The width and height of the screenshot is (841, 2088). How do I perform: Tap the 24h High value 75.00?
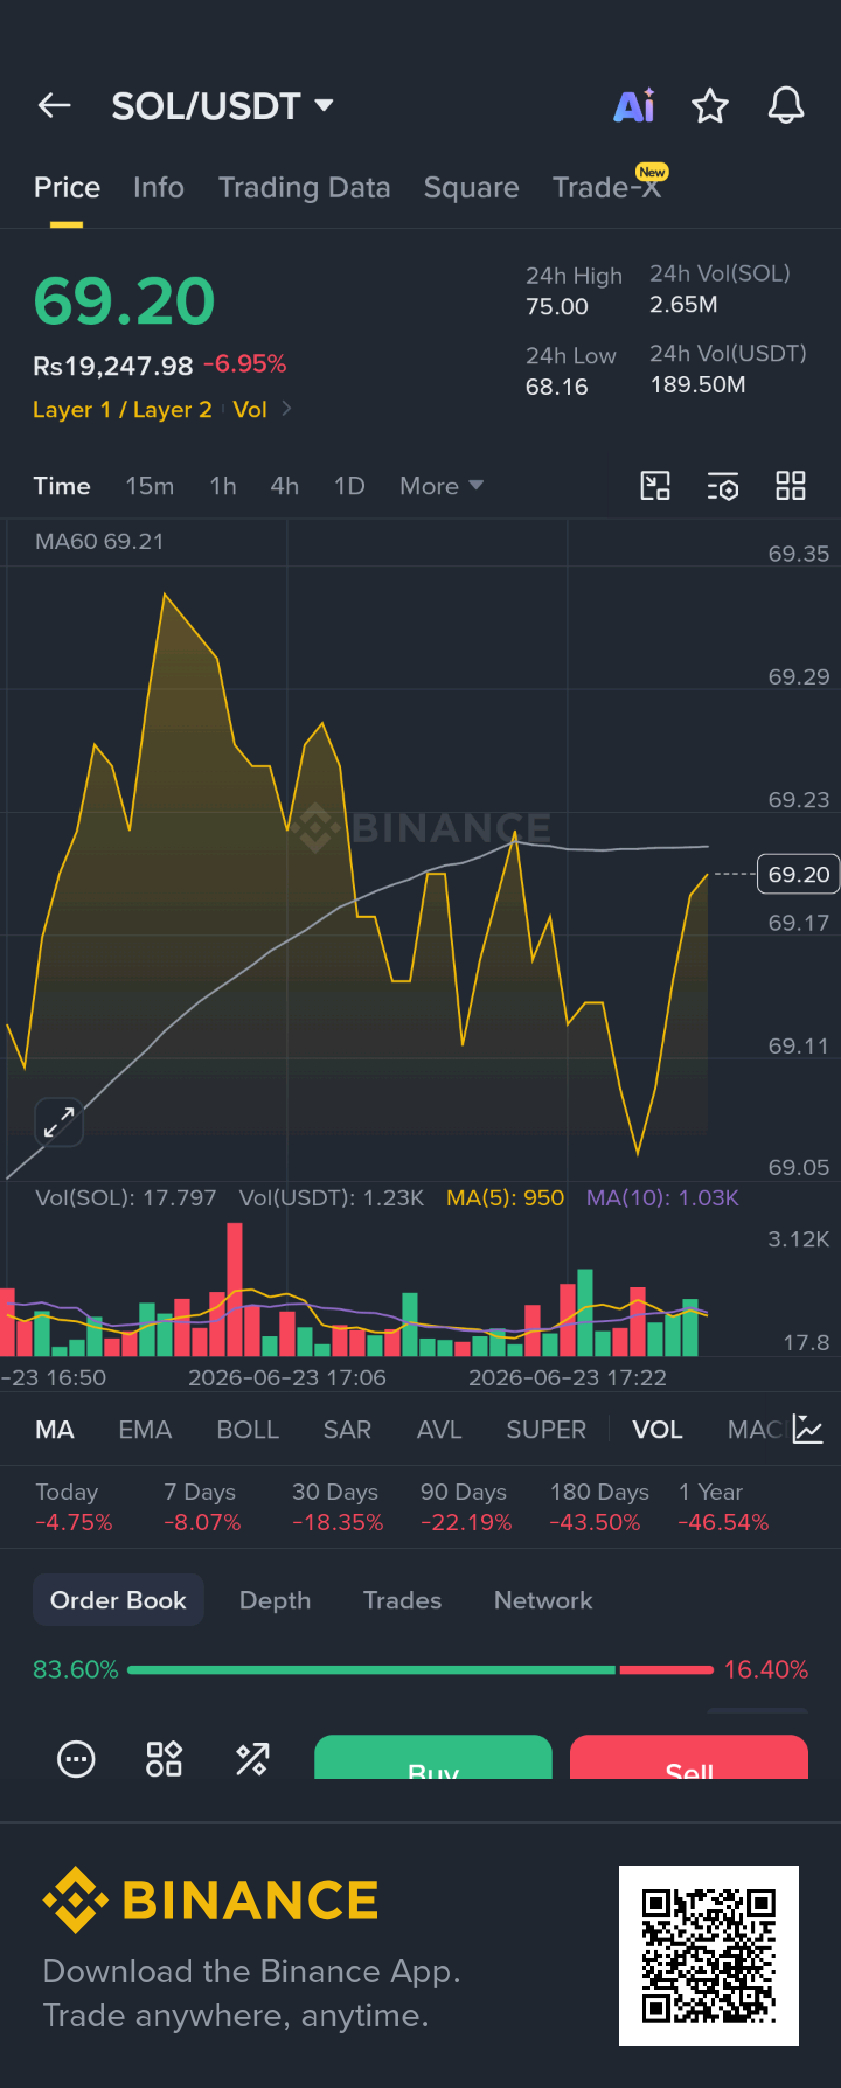tap(557, 306)
